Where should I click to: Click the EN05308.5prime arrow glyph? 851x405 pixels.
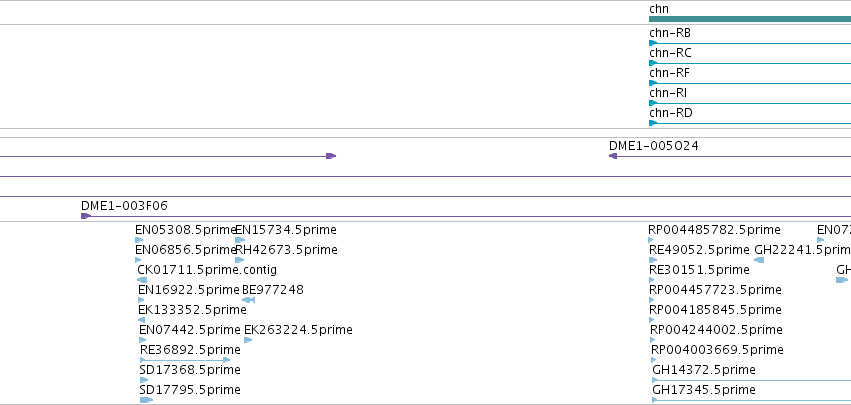pyautogui.click(x=139, y=240)
